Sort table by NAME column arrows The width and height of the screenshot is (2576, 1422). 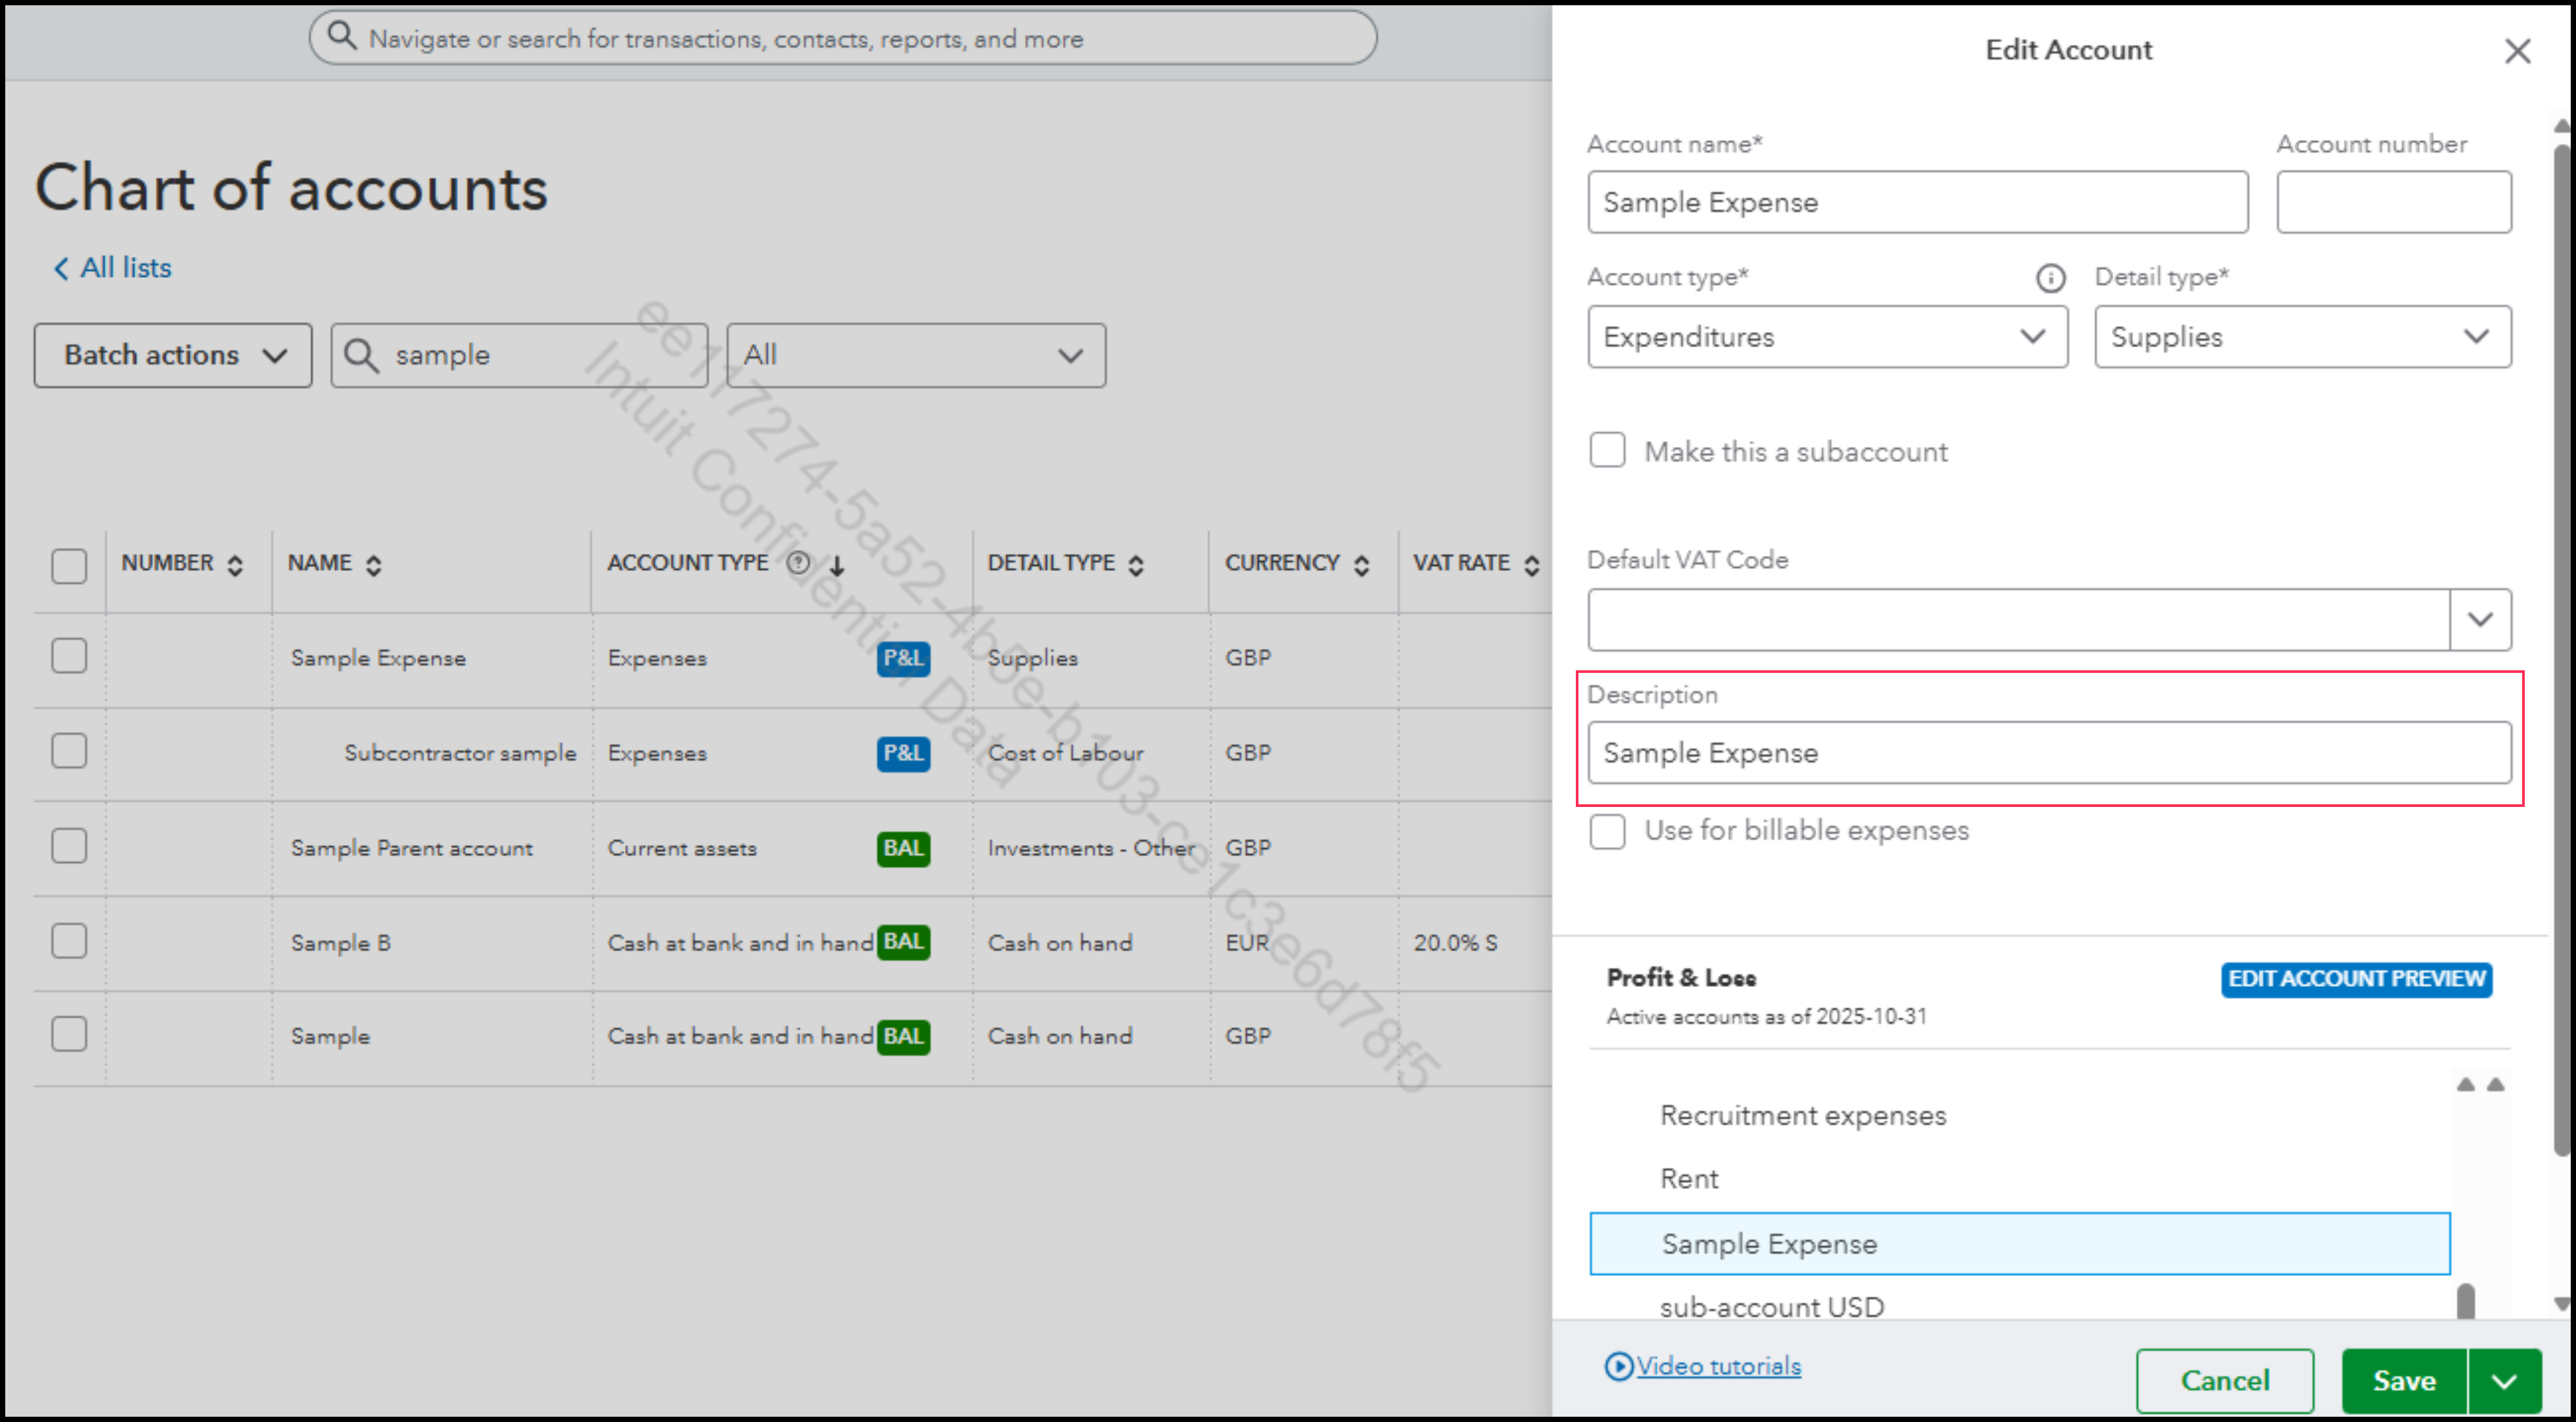[373, 565]
